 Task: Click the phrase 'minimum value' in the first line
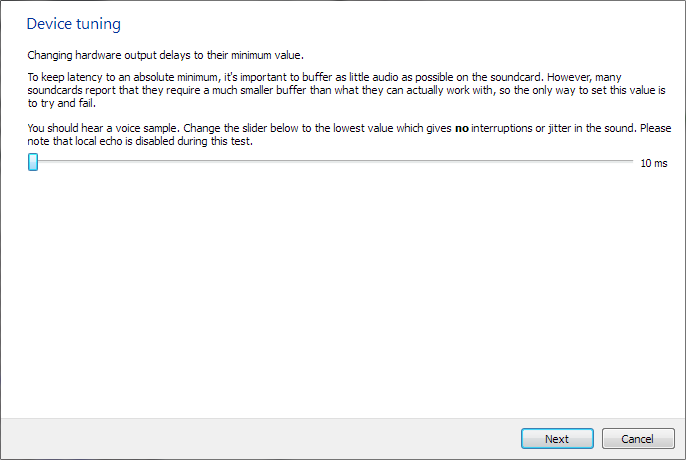(x=266, y=55)
